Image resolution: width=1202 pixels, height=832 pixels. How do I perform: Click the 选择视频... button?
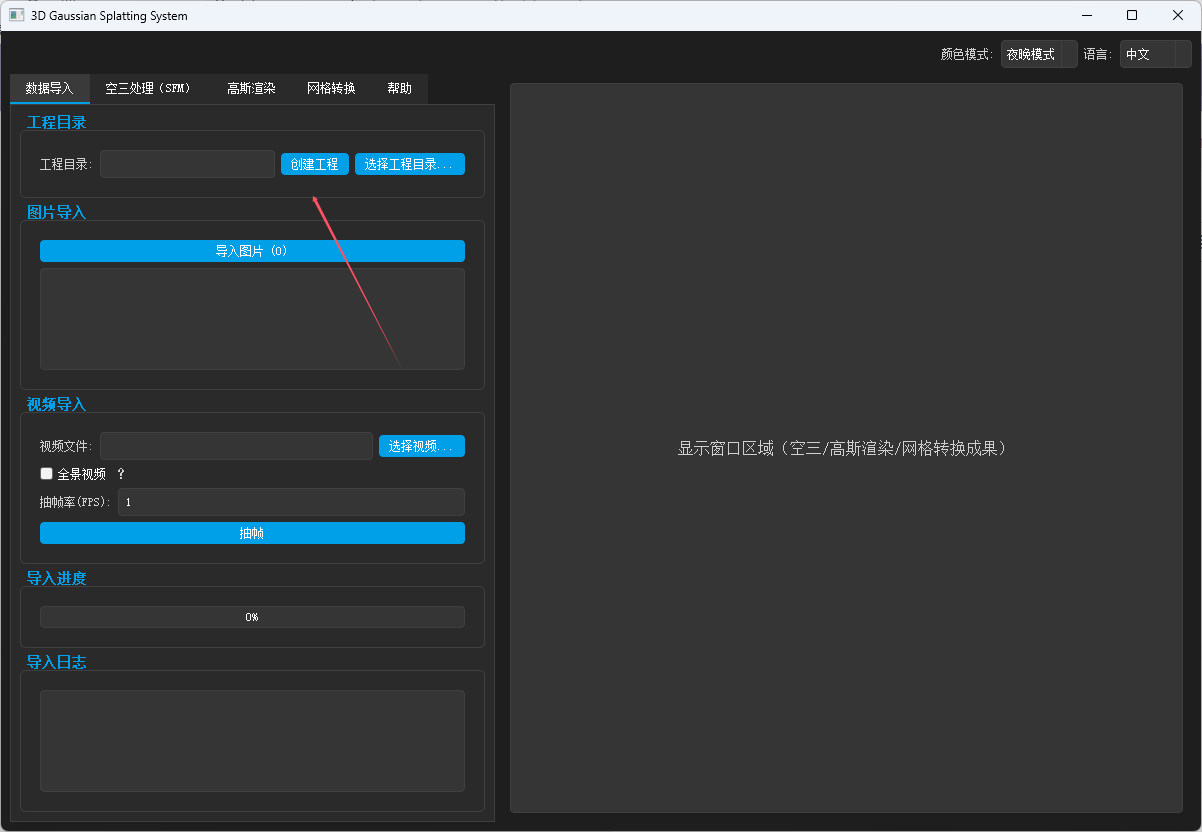(x=422, y=446)
